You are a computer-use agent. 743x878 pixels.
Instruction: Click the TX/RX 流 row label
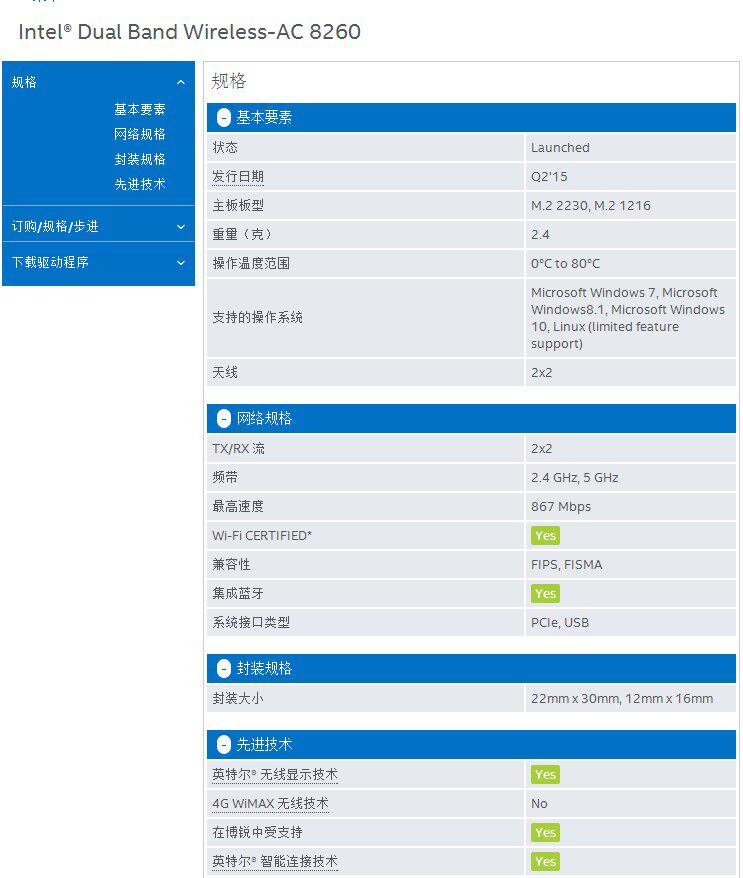point(239,449)
